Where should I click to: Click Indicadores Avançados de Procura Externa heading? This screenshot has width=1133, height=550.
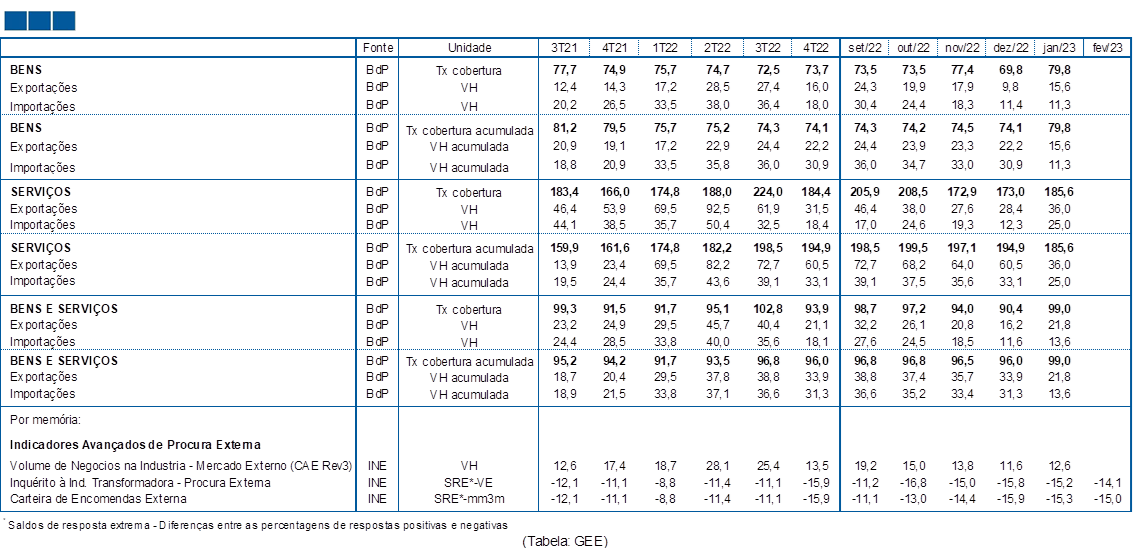[x=136, y=444]
